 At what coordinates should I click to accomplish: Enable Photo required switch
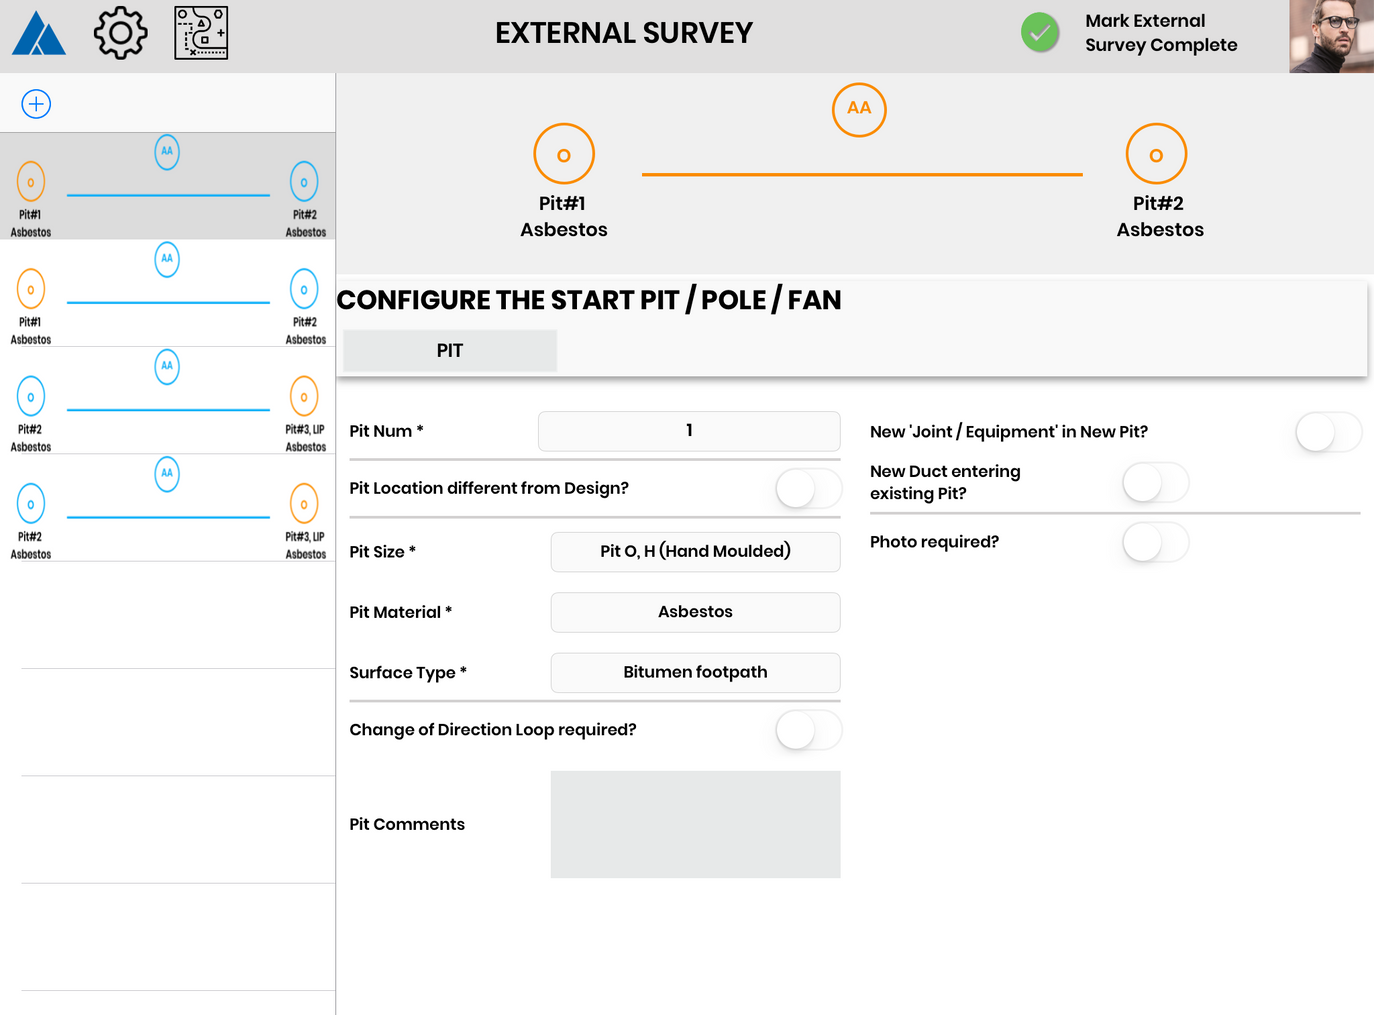tap(1155, 542)
